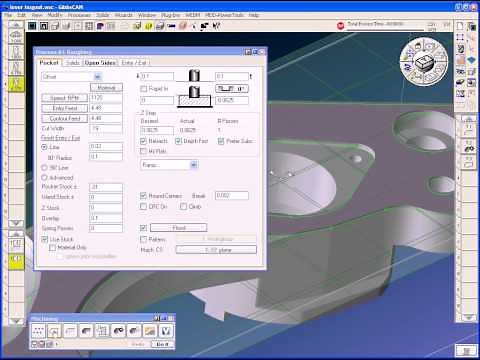This screenshot has height=360, width=480.
Task: Select the Advanced radio button
Action: 44,178
